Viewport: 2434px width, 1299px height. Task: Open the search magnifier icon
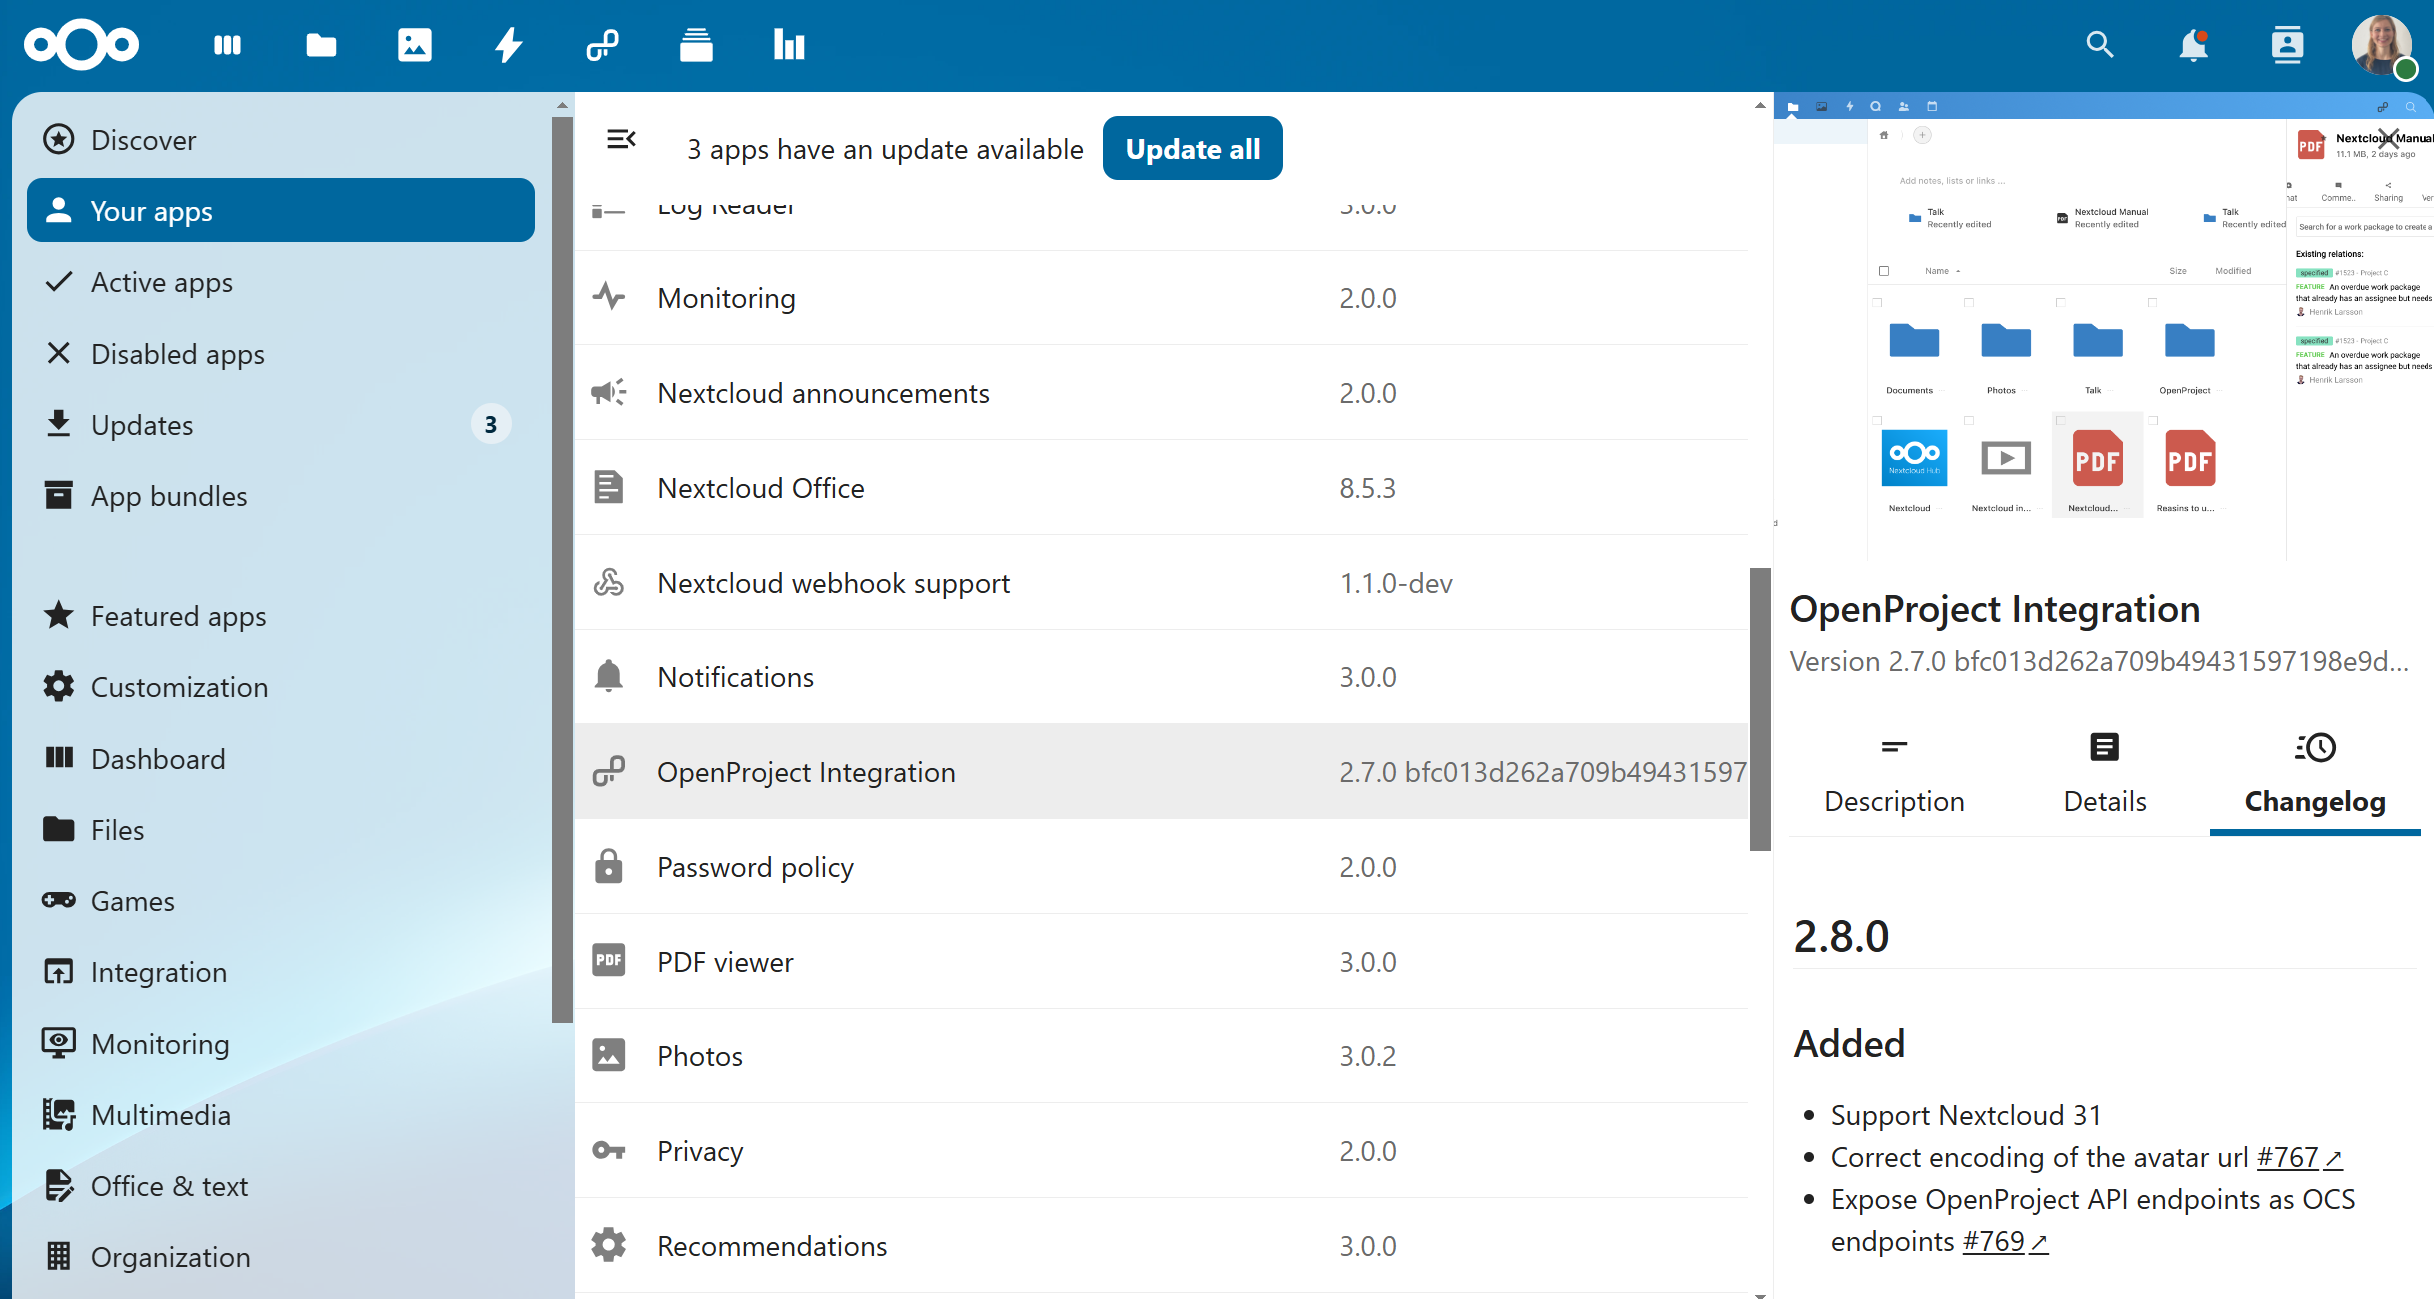(x=2100, y=45)
